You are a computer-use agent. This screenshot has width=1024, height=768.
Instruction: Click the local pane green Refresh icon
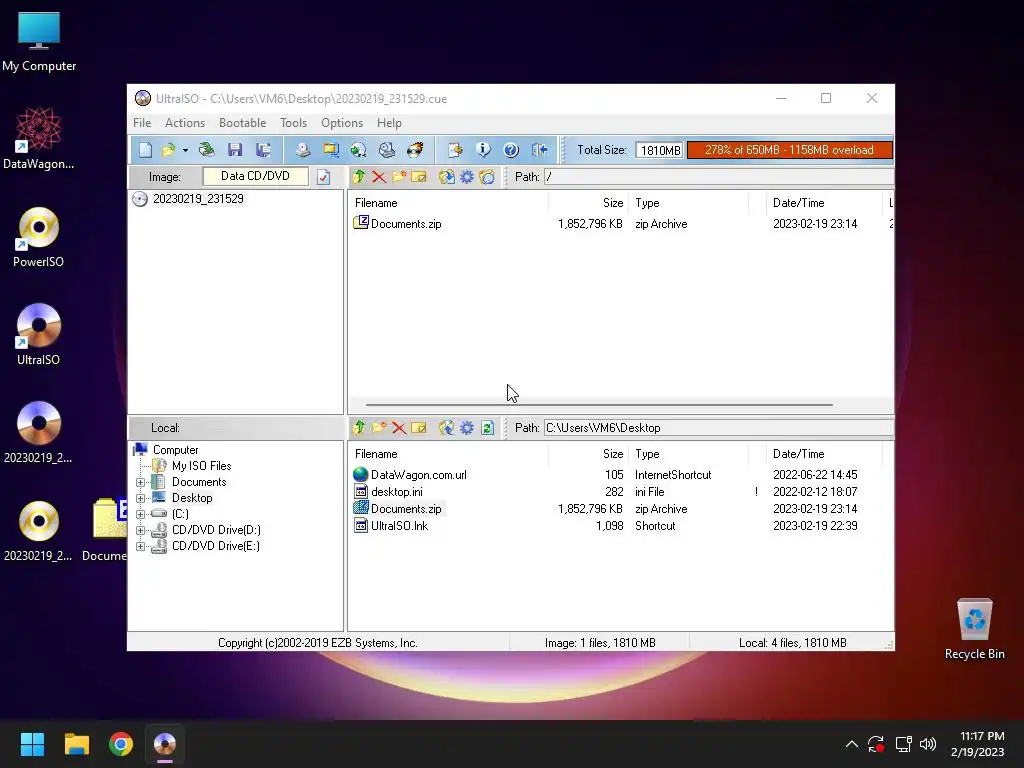coord(487,428)
